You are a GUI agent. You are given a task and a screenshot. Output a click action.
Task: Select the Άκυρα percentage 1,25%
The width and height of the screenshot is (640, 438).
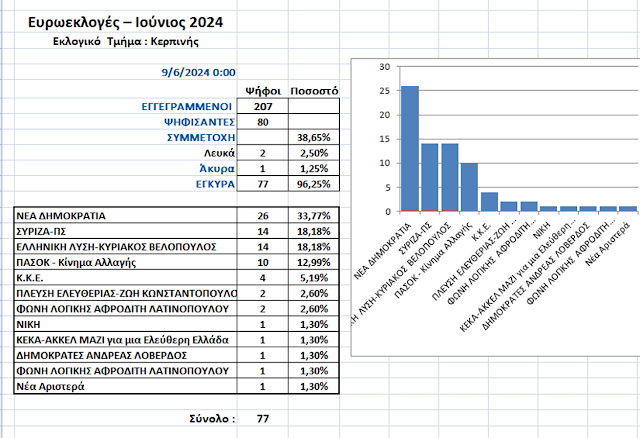click(314, 169)
